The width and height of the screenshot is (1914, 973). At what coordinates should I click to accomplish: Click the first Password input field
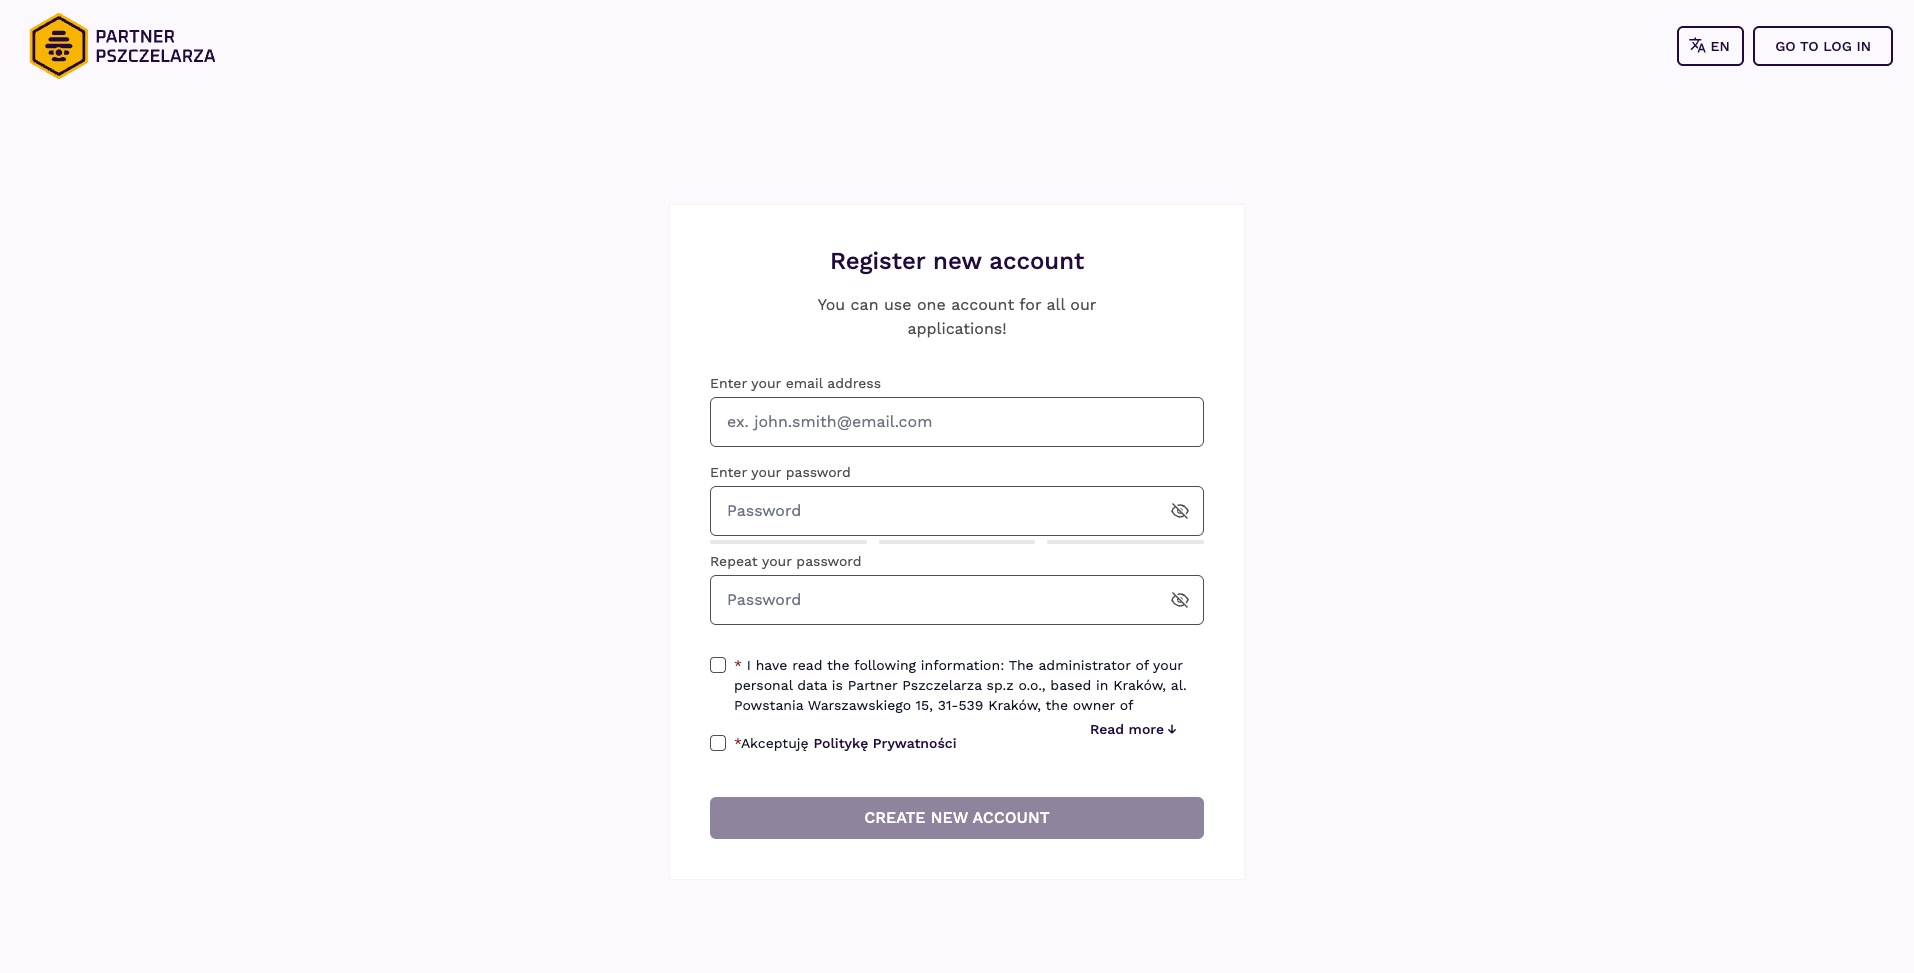[x=935, y=511]
